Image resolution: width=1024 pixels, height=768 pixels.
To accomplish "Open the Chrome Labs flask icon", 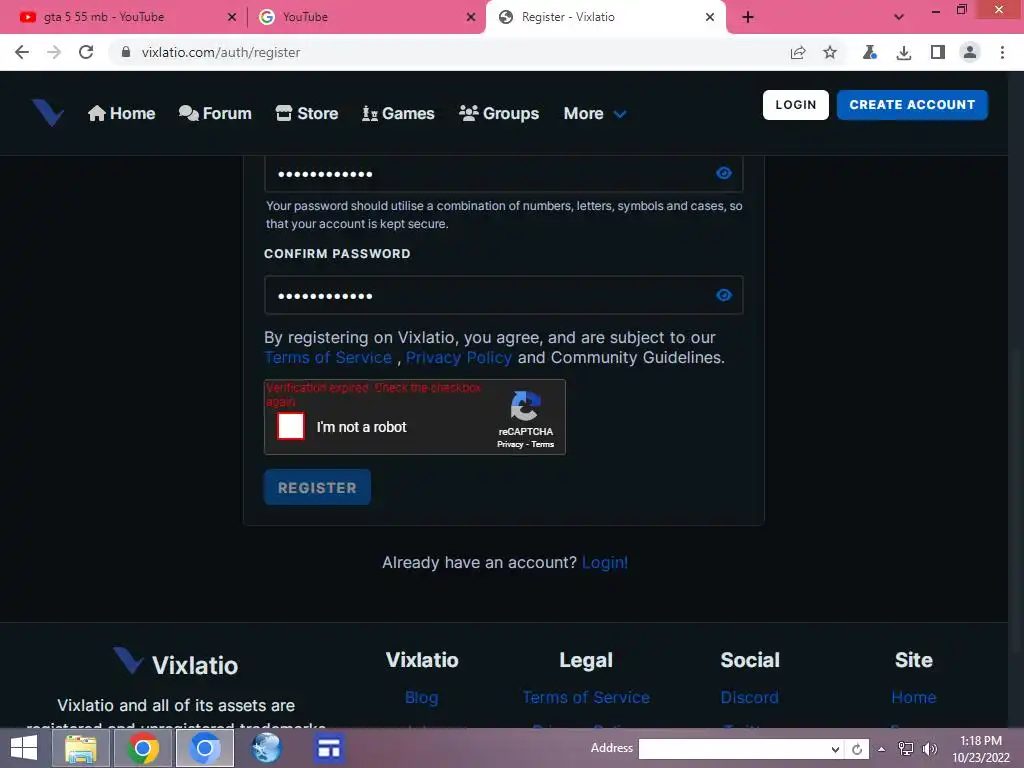I will point(869,52).
